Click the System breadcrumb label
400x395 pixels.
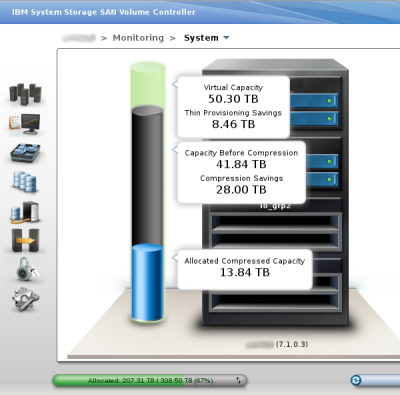coord(201,38)
